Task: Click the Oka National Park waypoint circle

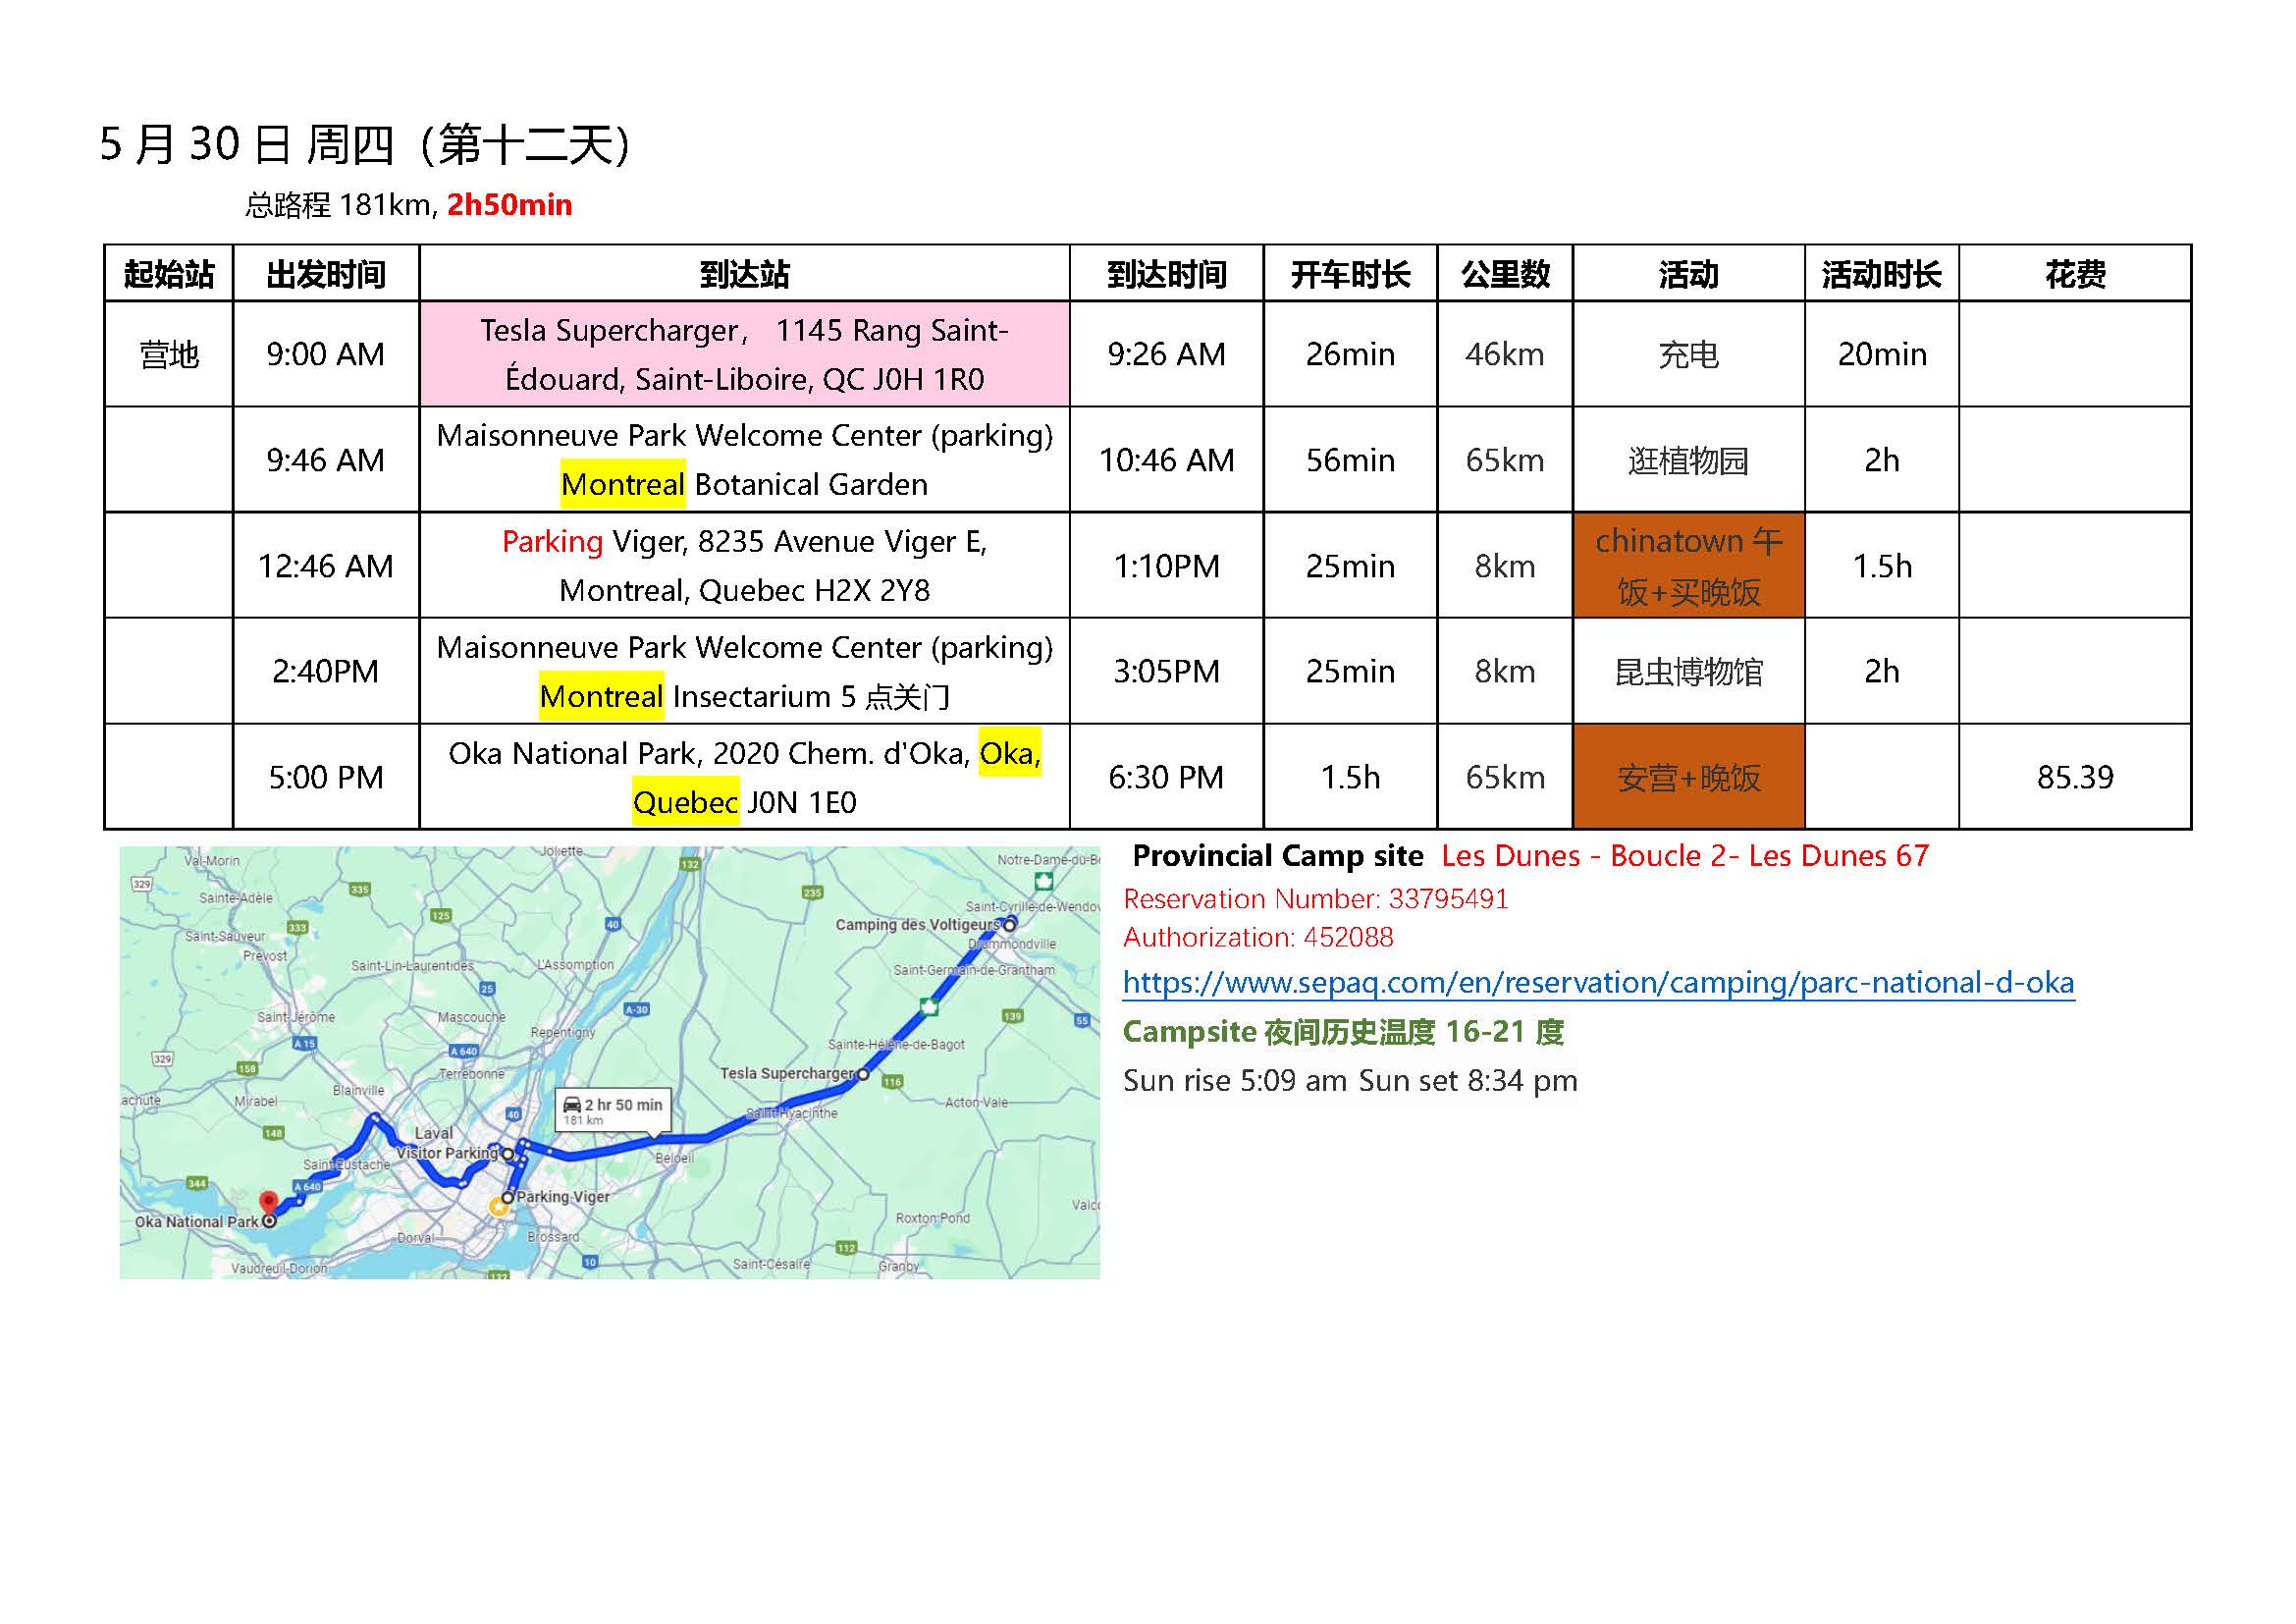Action: 269,1221
